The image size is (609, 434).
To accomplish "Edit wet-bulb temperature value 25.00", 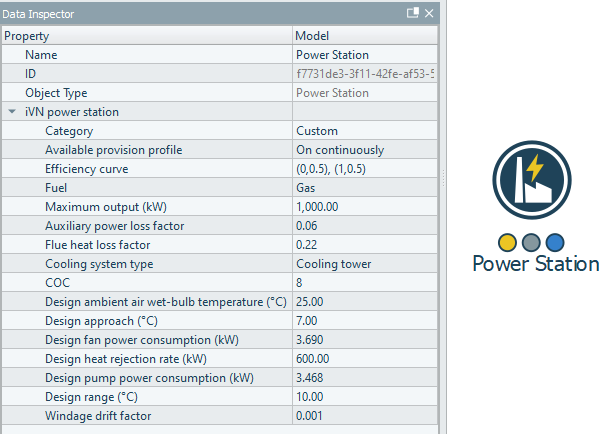I will point(365,302).
